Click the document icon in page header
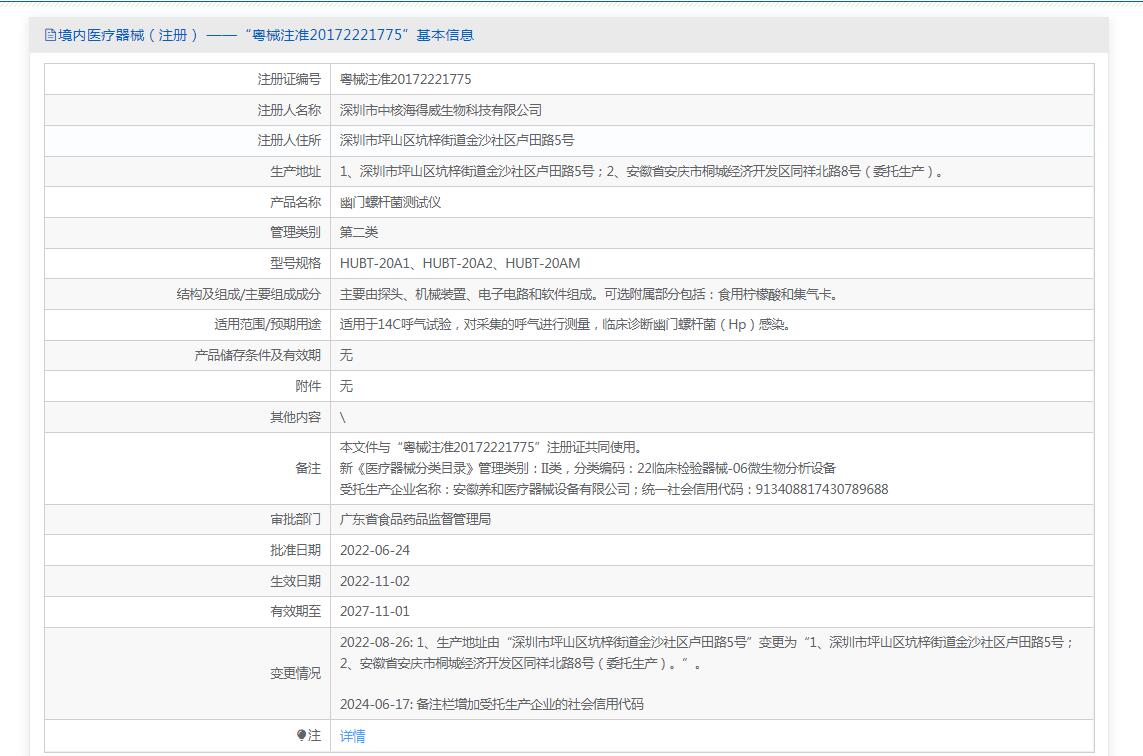1143x756 pixels. click(x=50, y=35)
